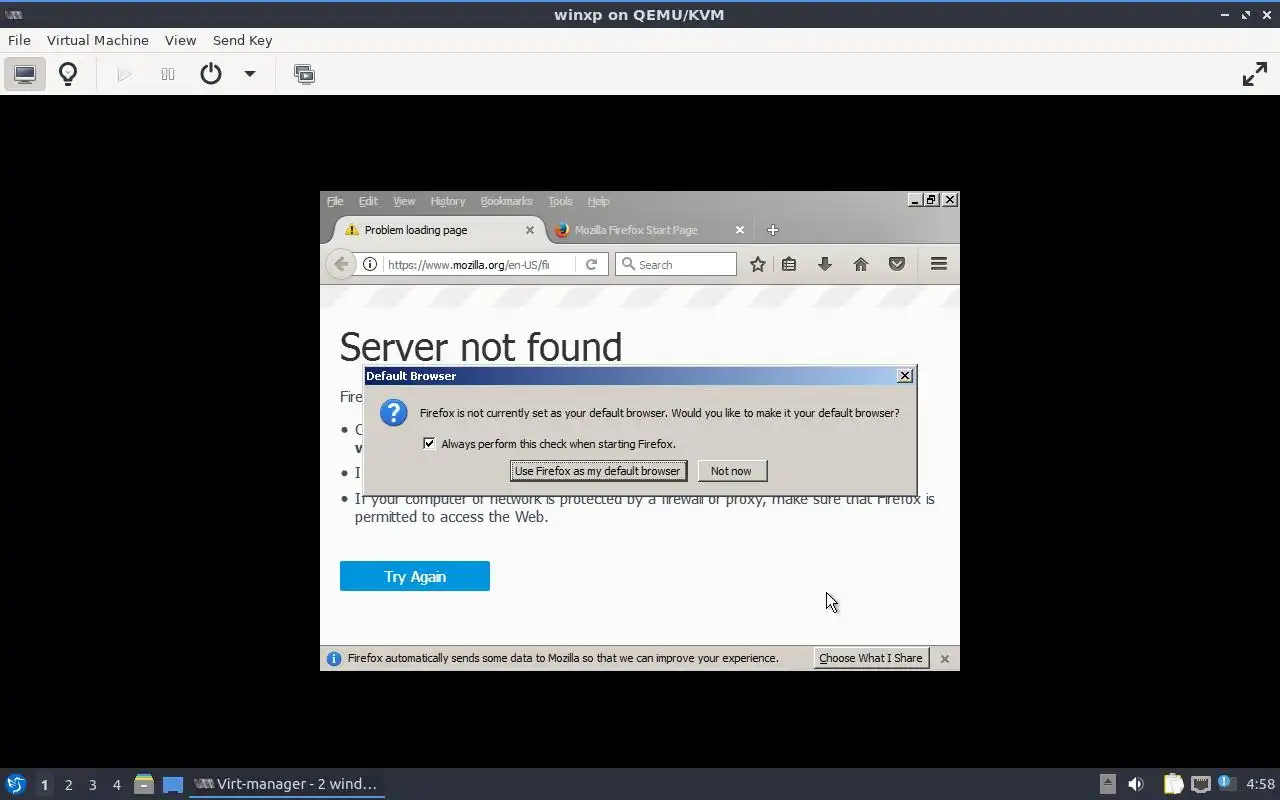The image size is (1280, 800).
Task: Go to the Firefox home page icon
Action: coord(861,264)
